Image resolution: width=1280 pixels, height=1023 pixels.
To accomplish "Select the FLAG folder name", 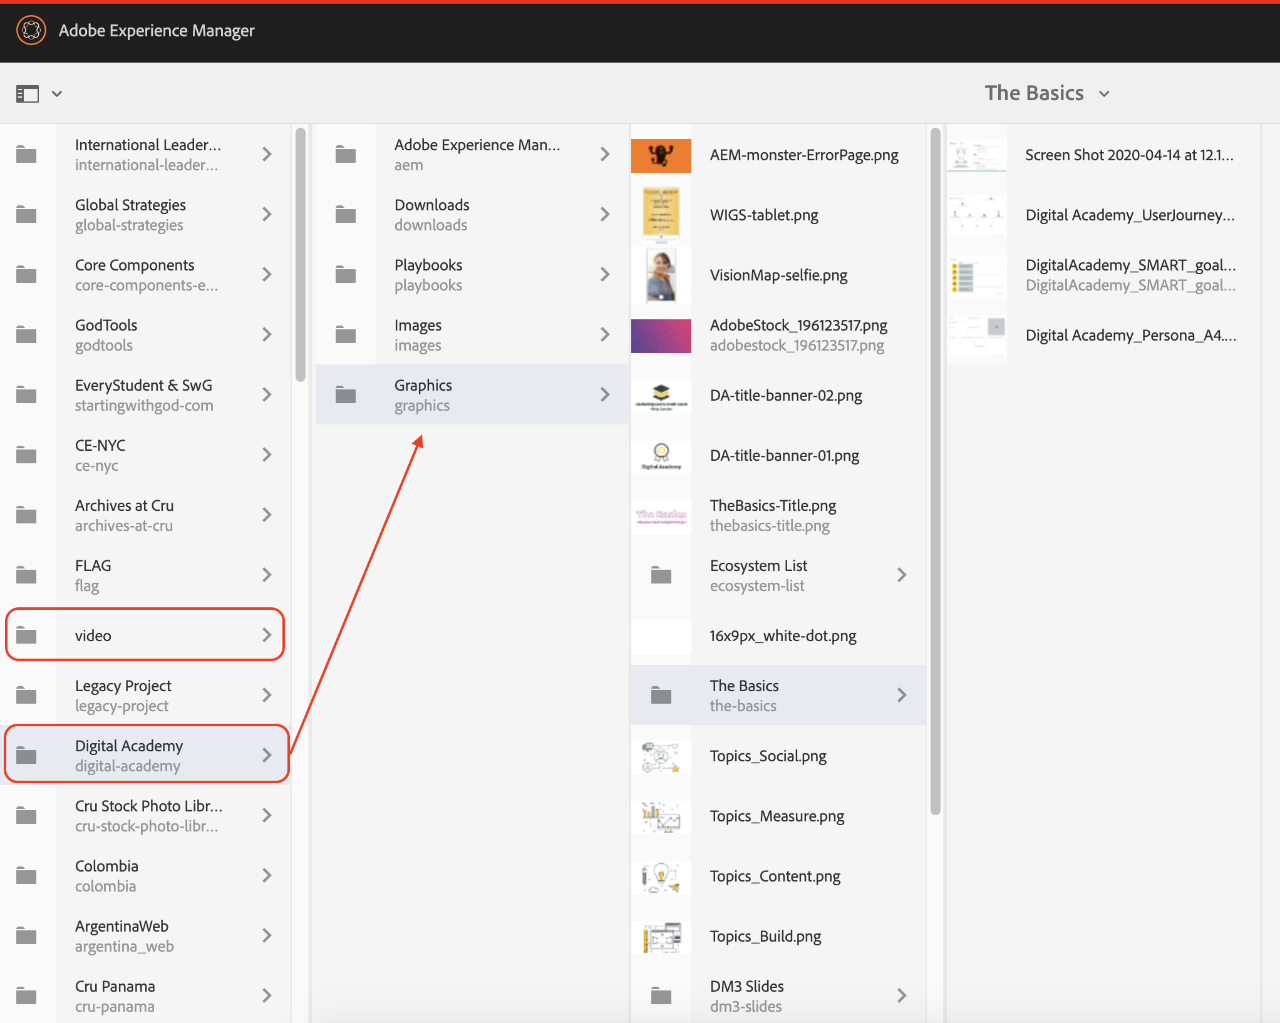I will pyautogui.click(x=93, y=566).
